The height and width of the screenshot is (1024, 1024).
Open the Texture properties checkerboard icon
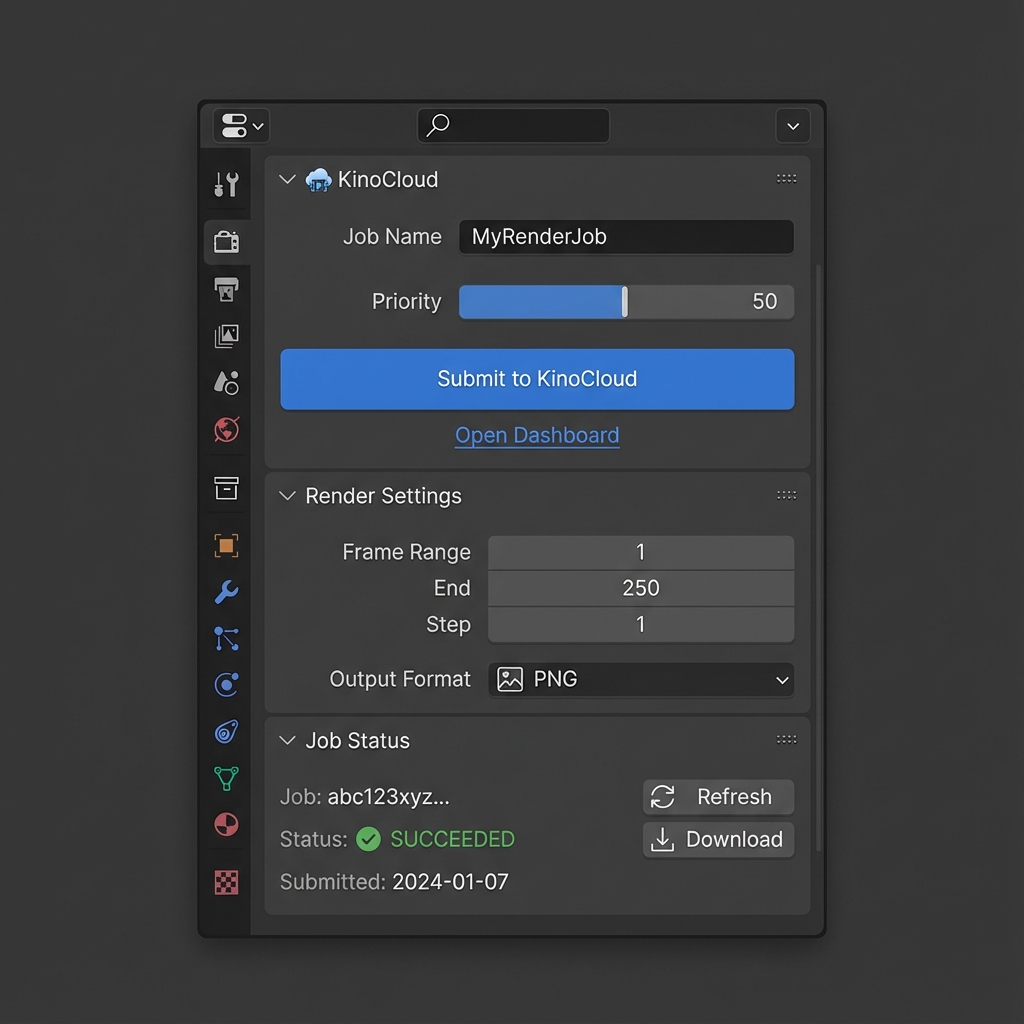[x=227, y=882]
